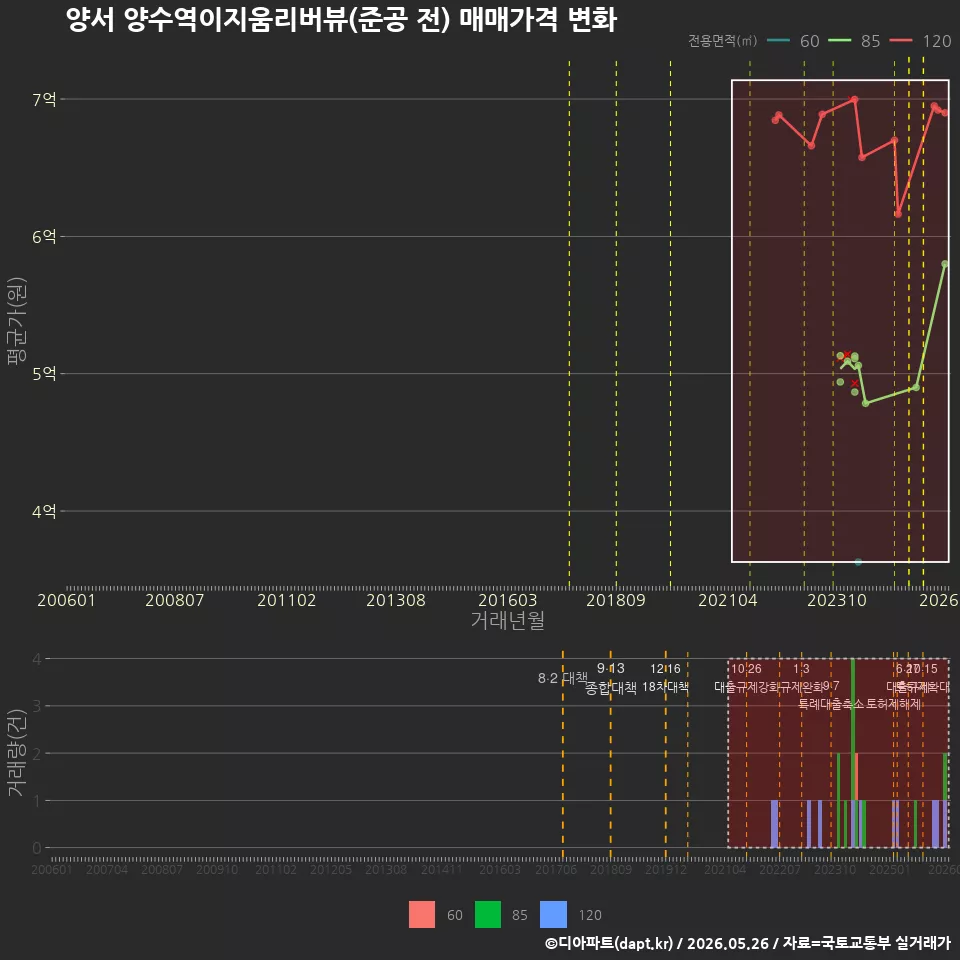Click the '10·26 대출규제강화' policy annotation
960x960 pixels.
click(746, 678)
